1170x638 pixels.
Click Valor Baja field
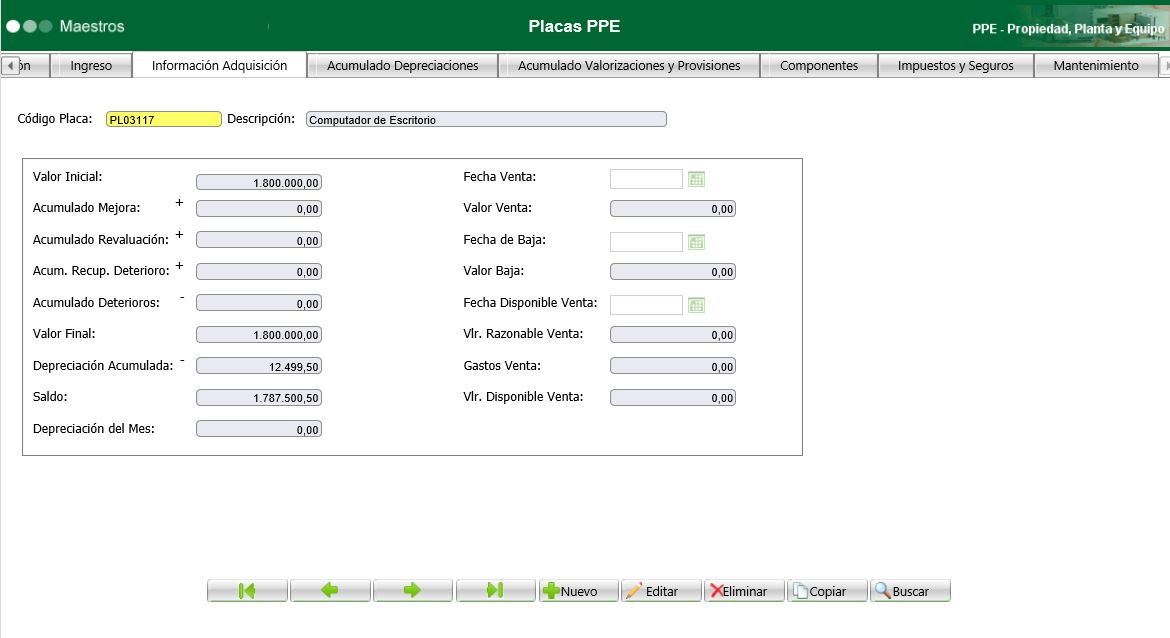(673, 272)
